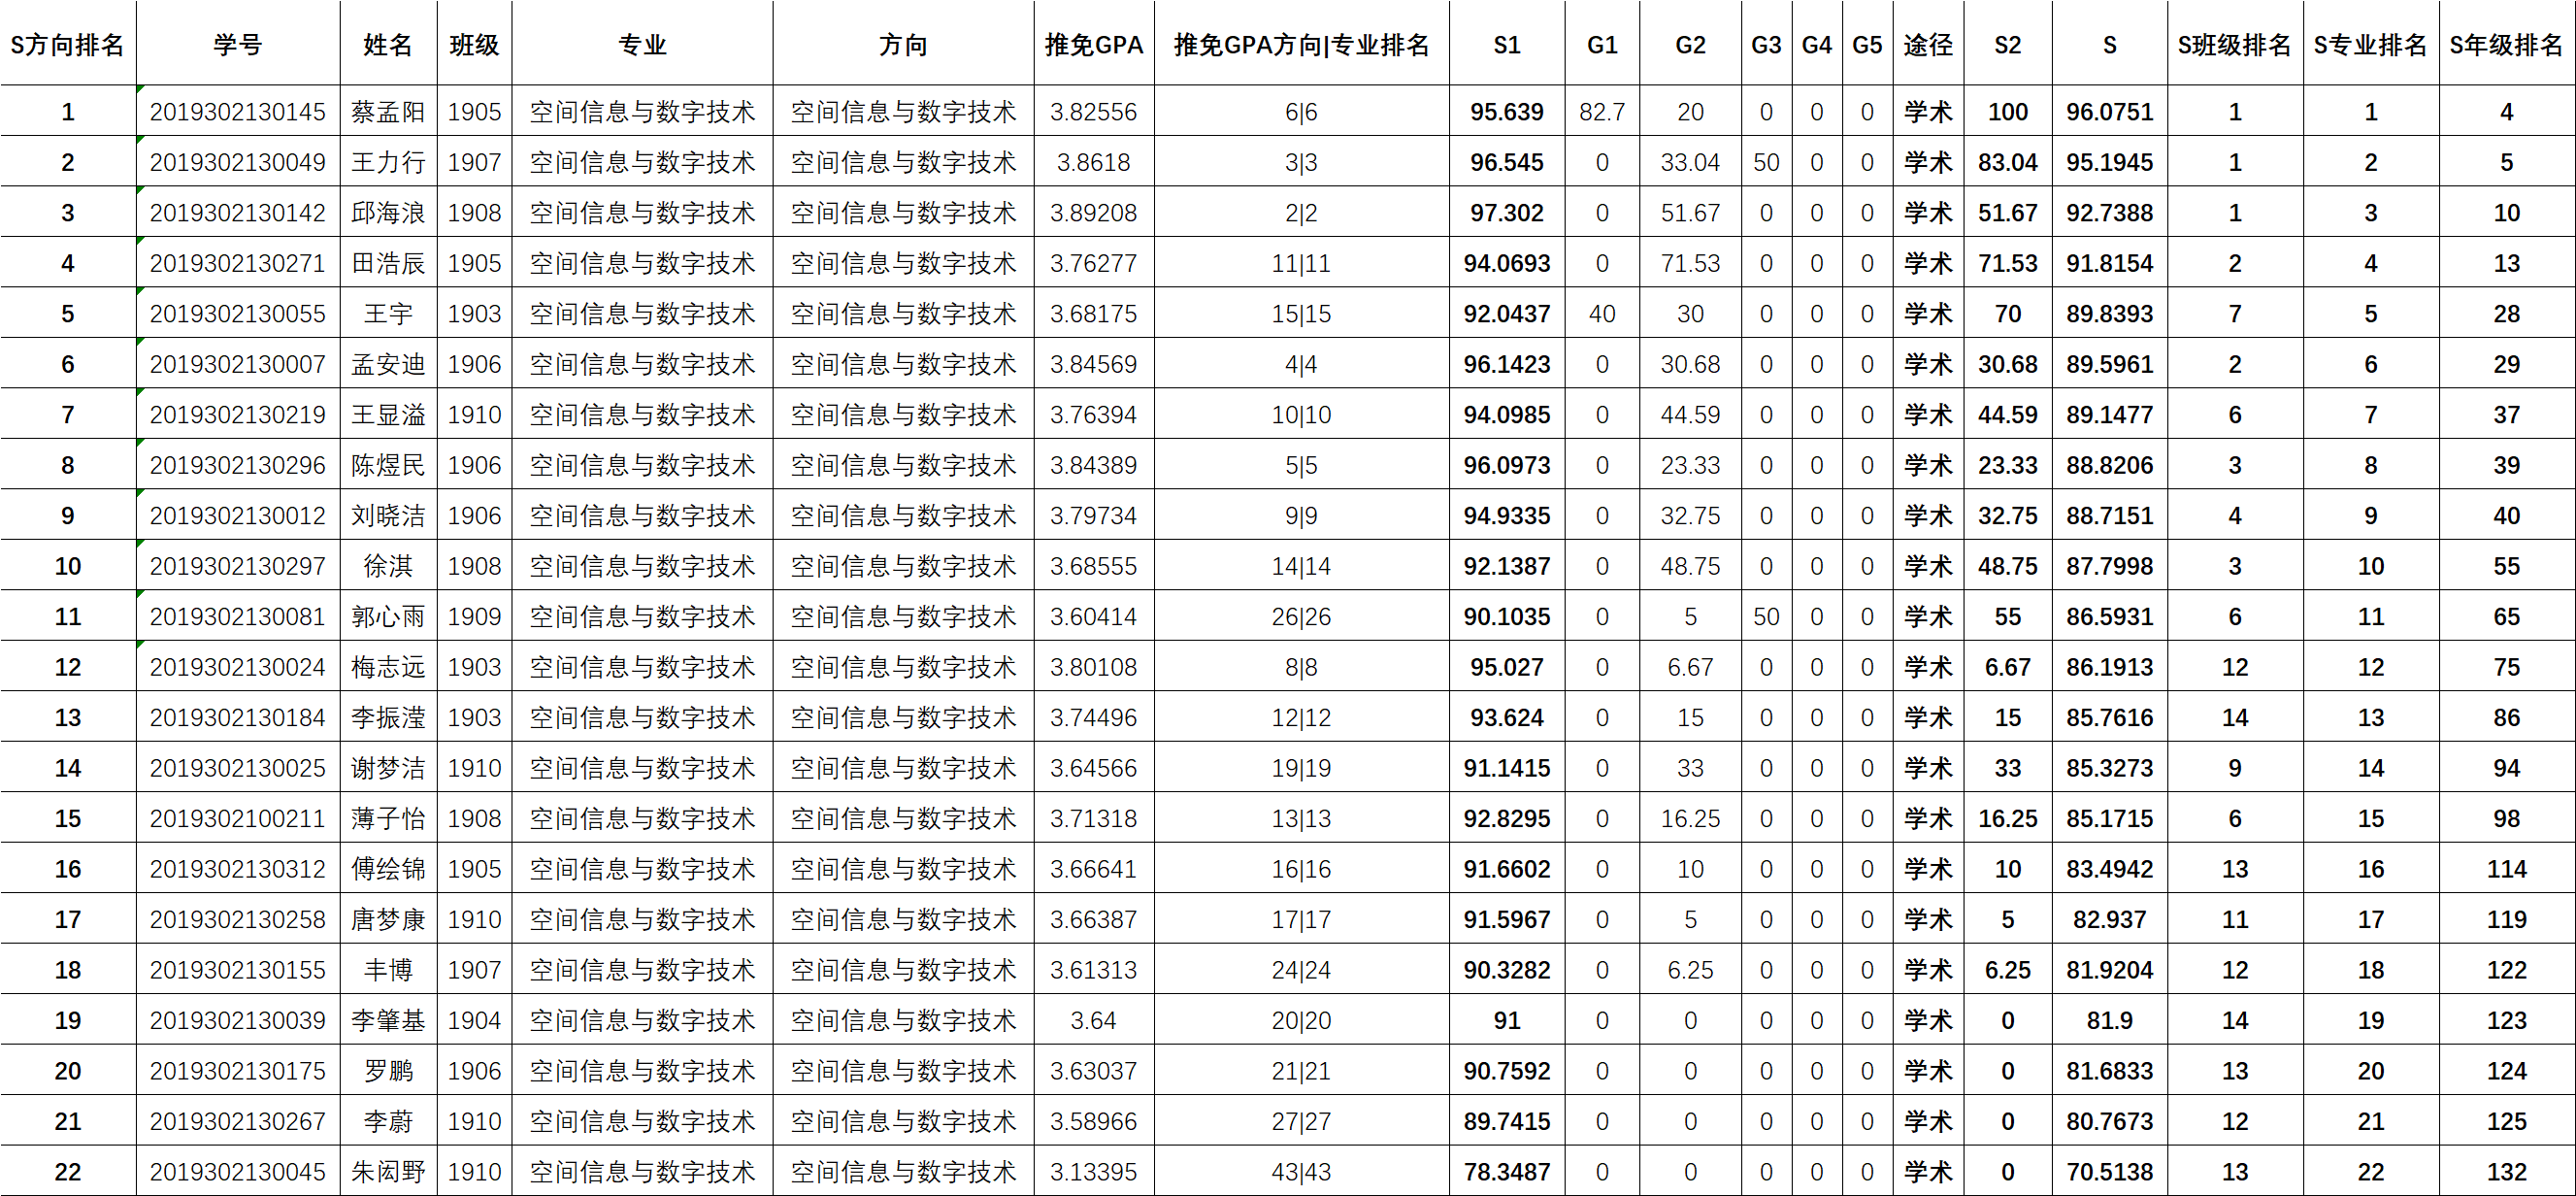Click S value 70.5138

tap(2110, 1172)
